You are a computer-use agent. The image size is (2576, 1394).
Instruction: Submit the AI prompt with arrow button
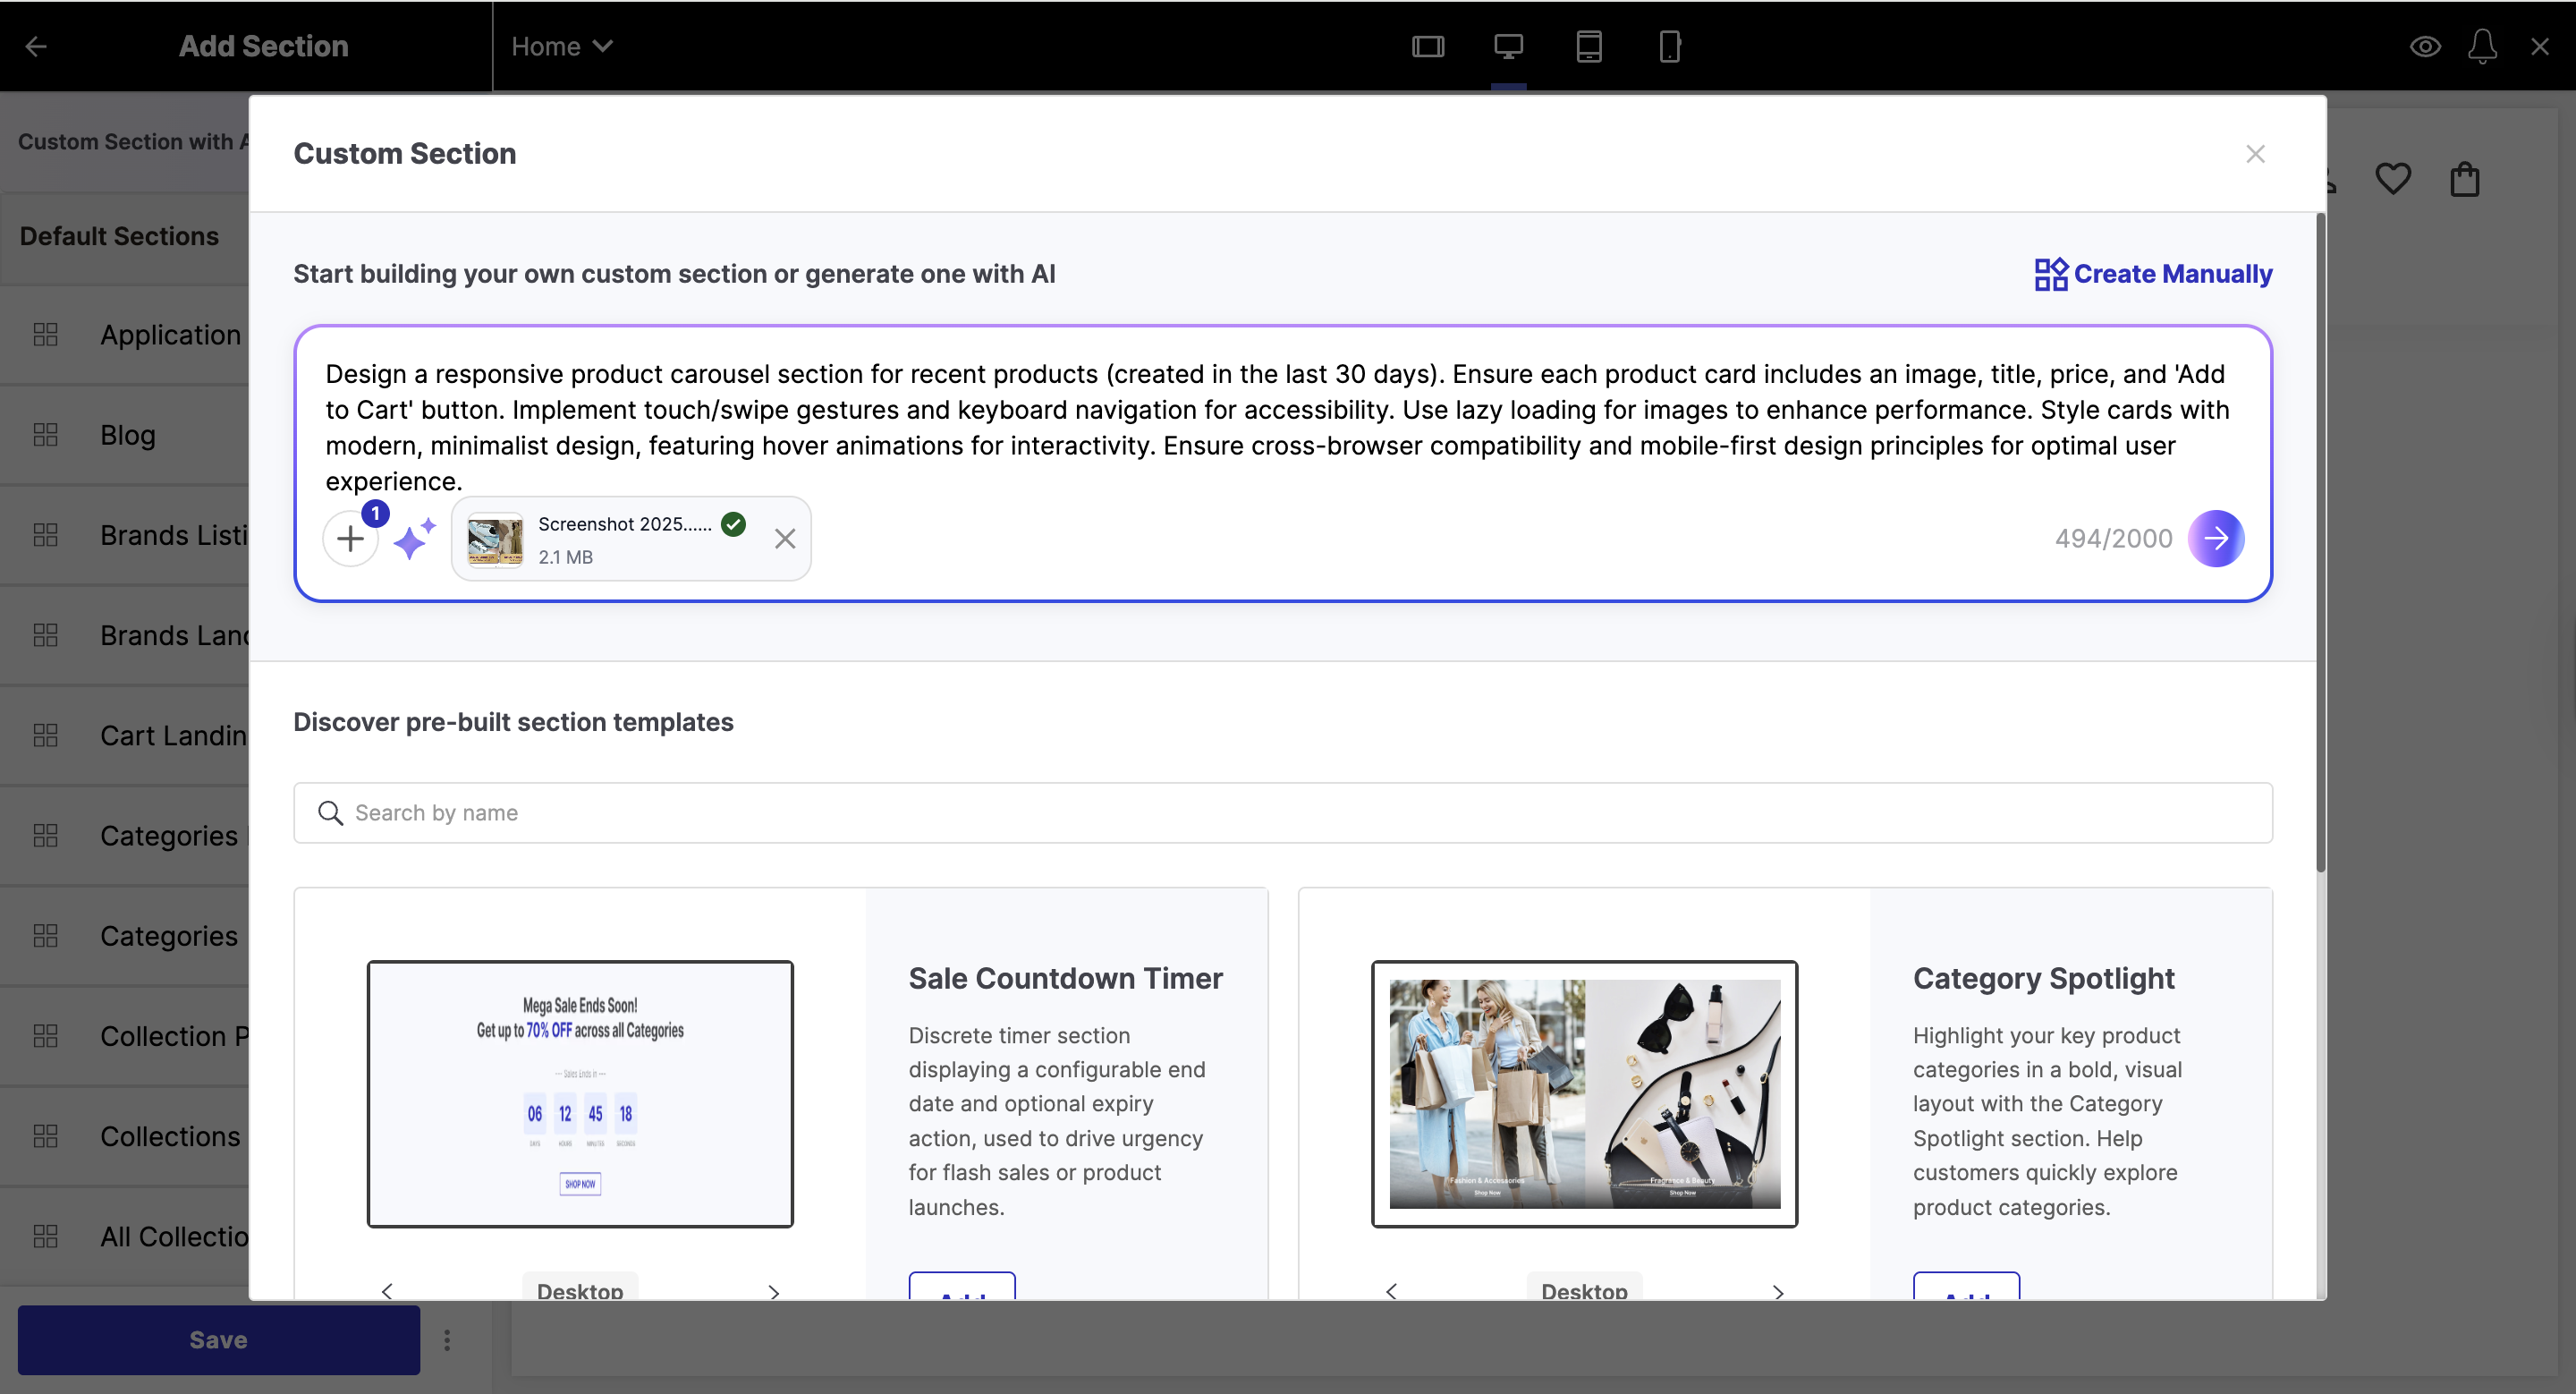(x=2215, y=539)
